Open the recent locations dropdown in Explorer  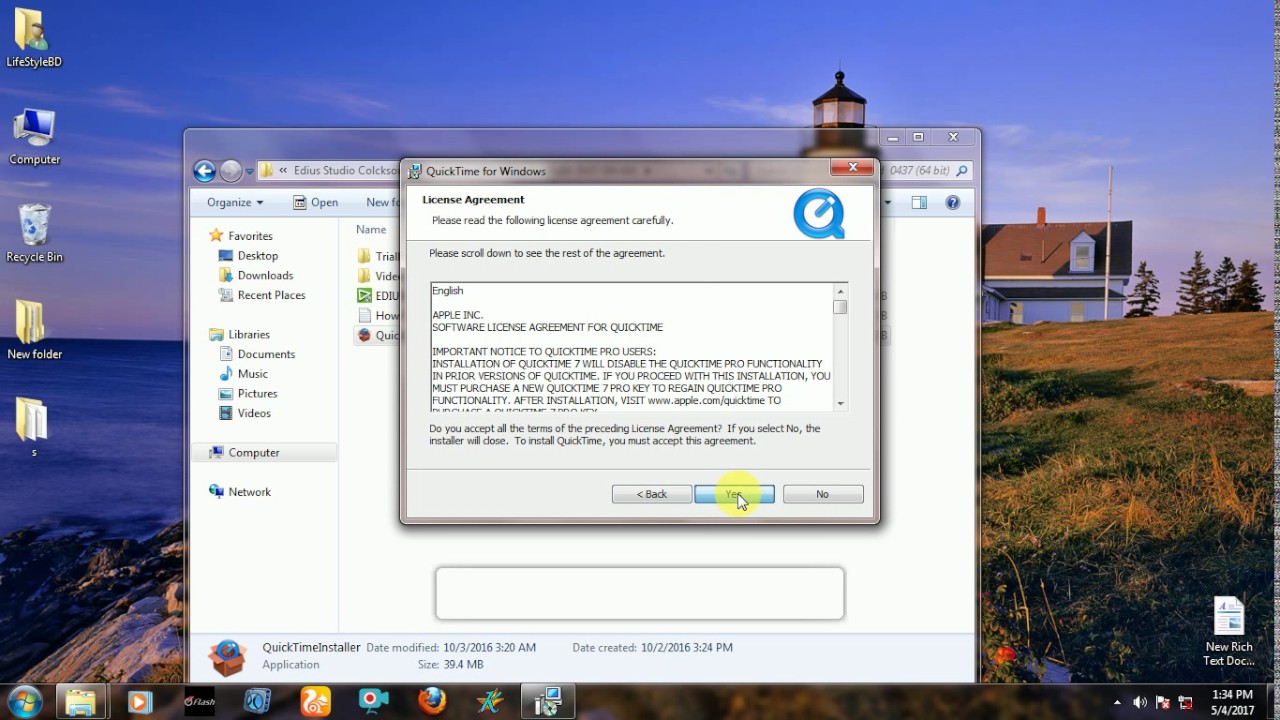tap(249, 171)
